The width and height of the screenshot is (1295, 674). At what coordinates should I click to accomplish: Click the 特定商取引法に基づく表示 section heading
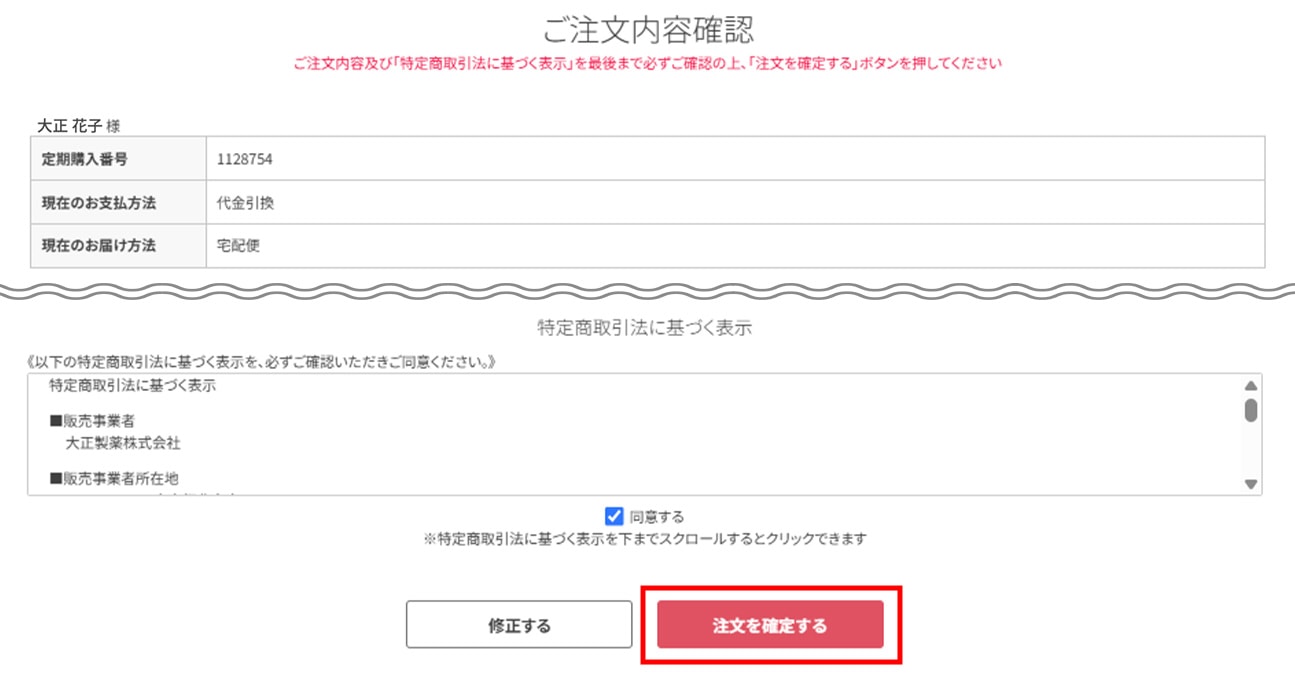tap(644, 328)
